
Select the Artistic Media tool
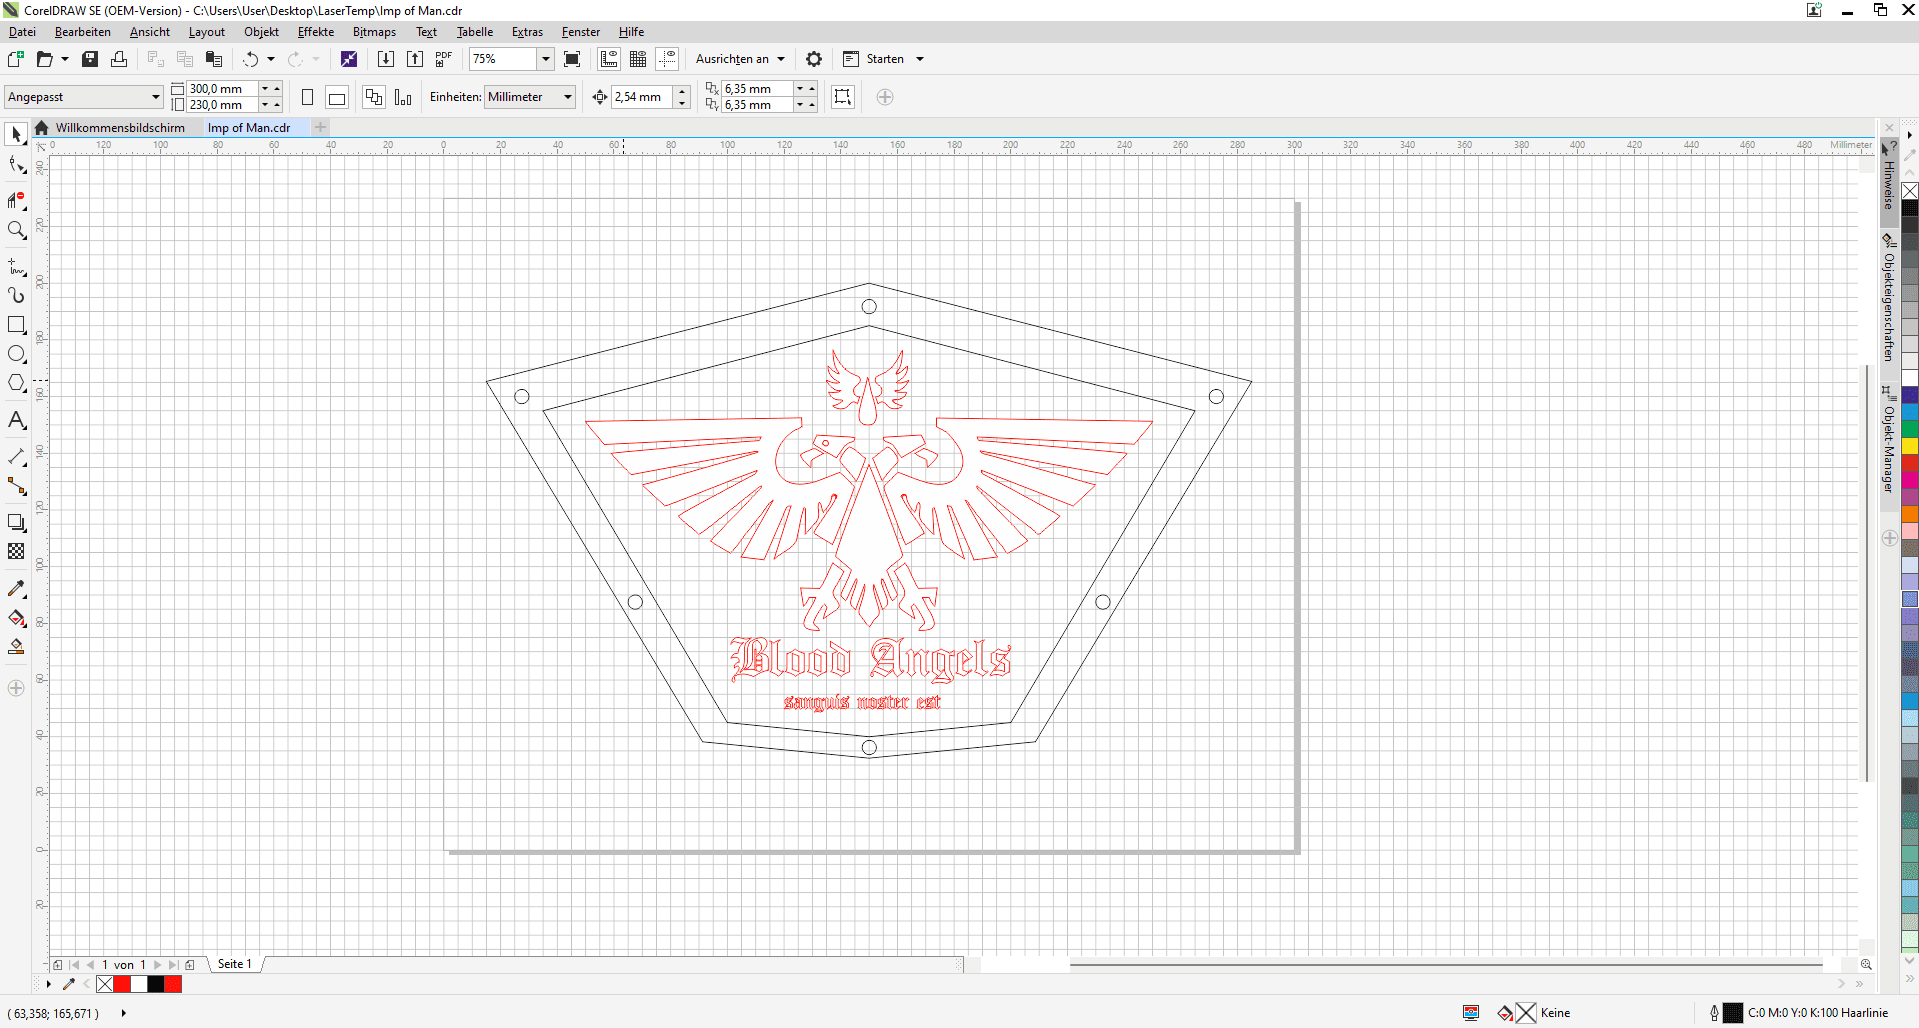[16, 295]
